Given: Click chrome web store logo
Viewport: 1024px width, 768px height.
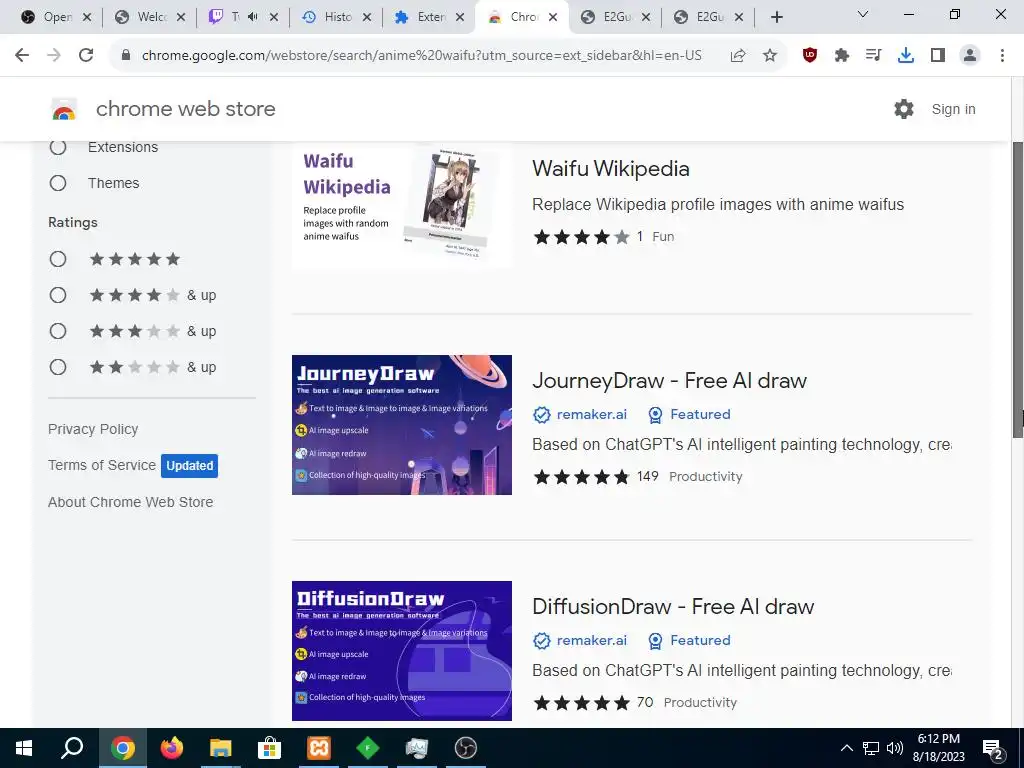Looking at the screenshot, I should [64, 109].
